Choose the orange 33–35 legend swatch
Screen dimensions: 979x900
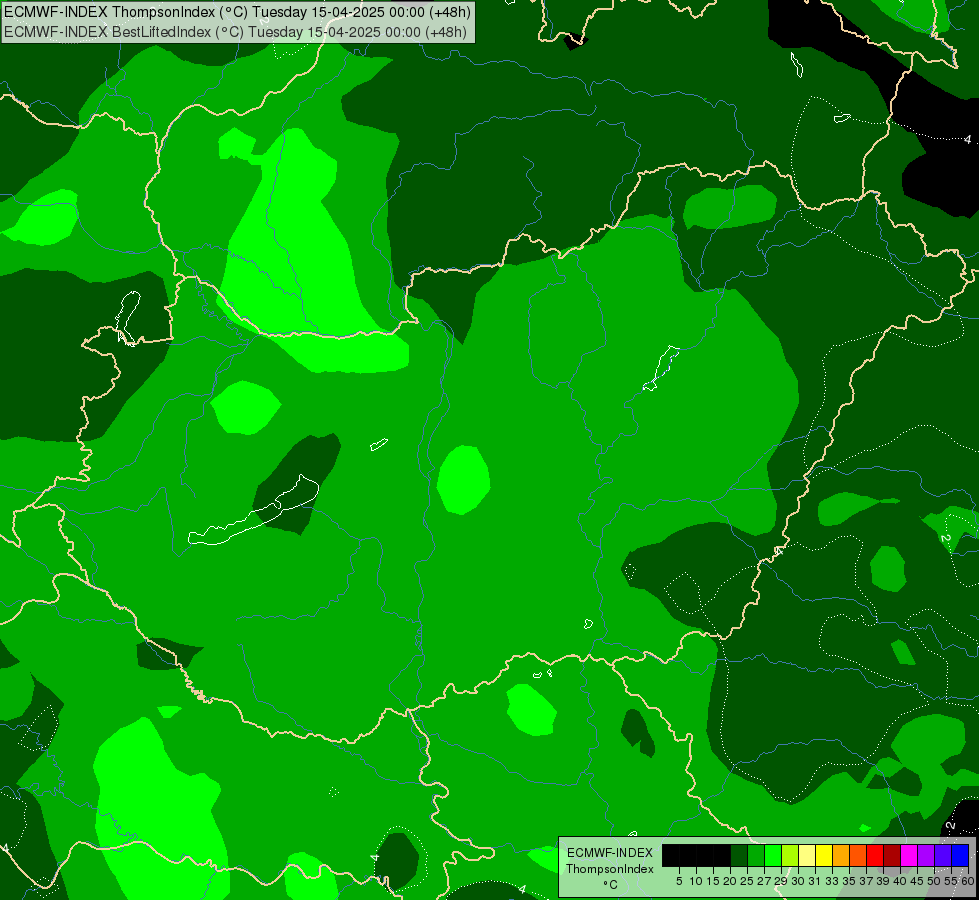[x=841, y=855]
